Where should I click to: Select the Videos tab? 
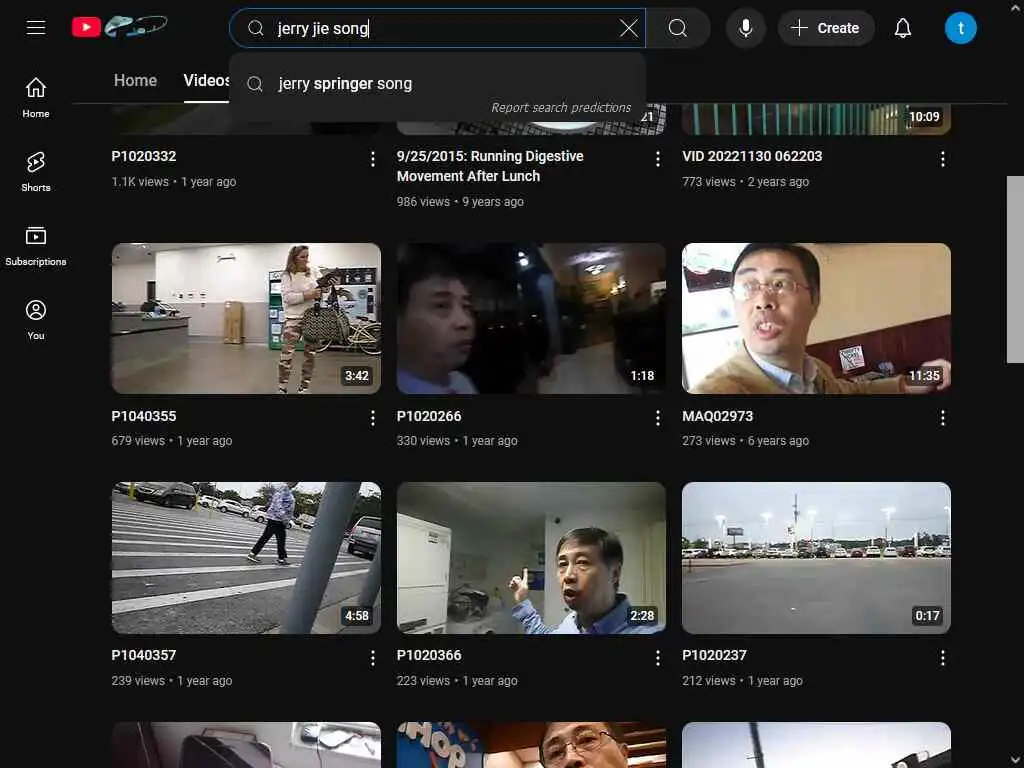(206, 80)
